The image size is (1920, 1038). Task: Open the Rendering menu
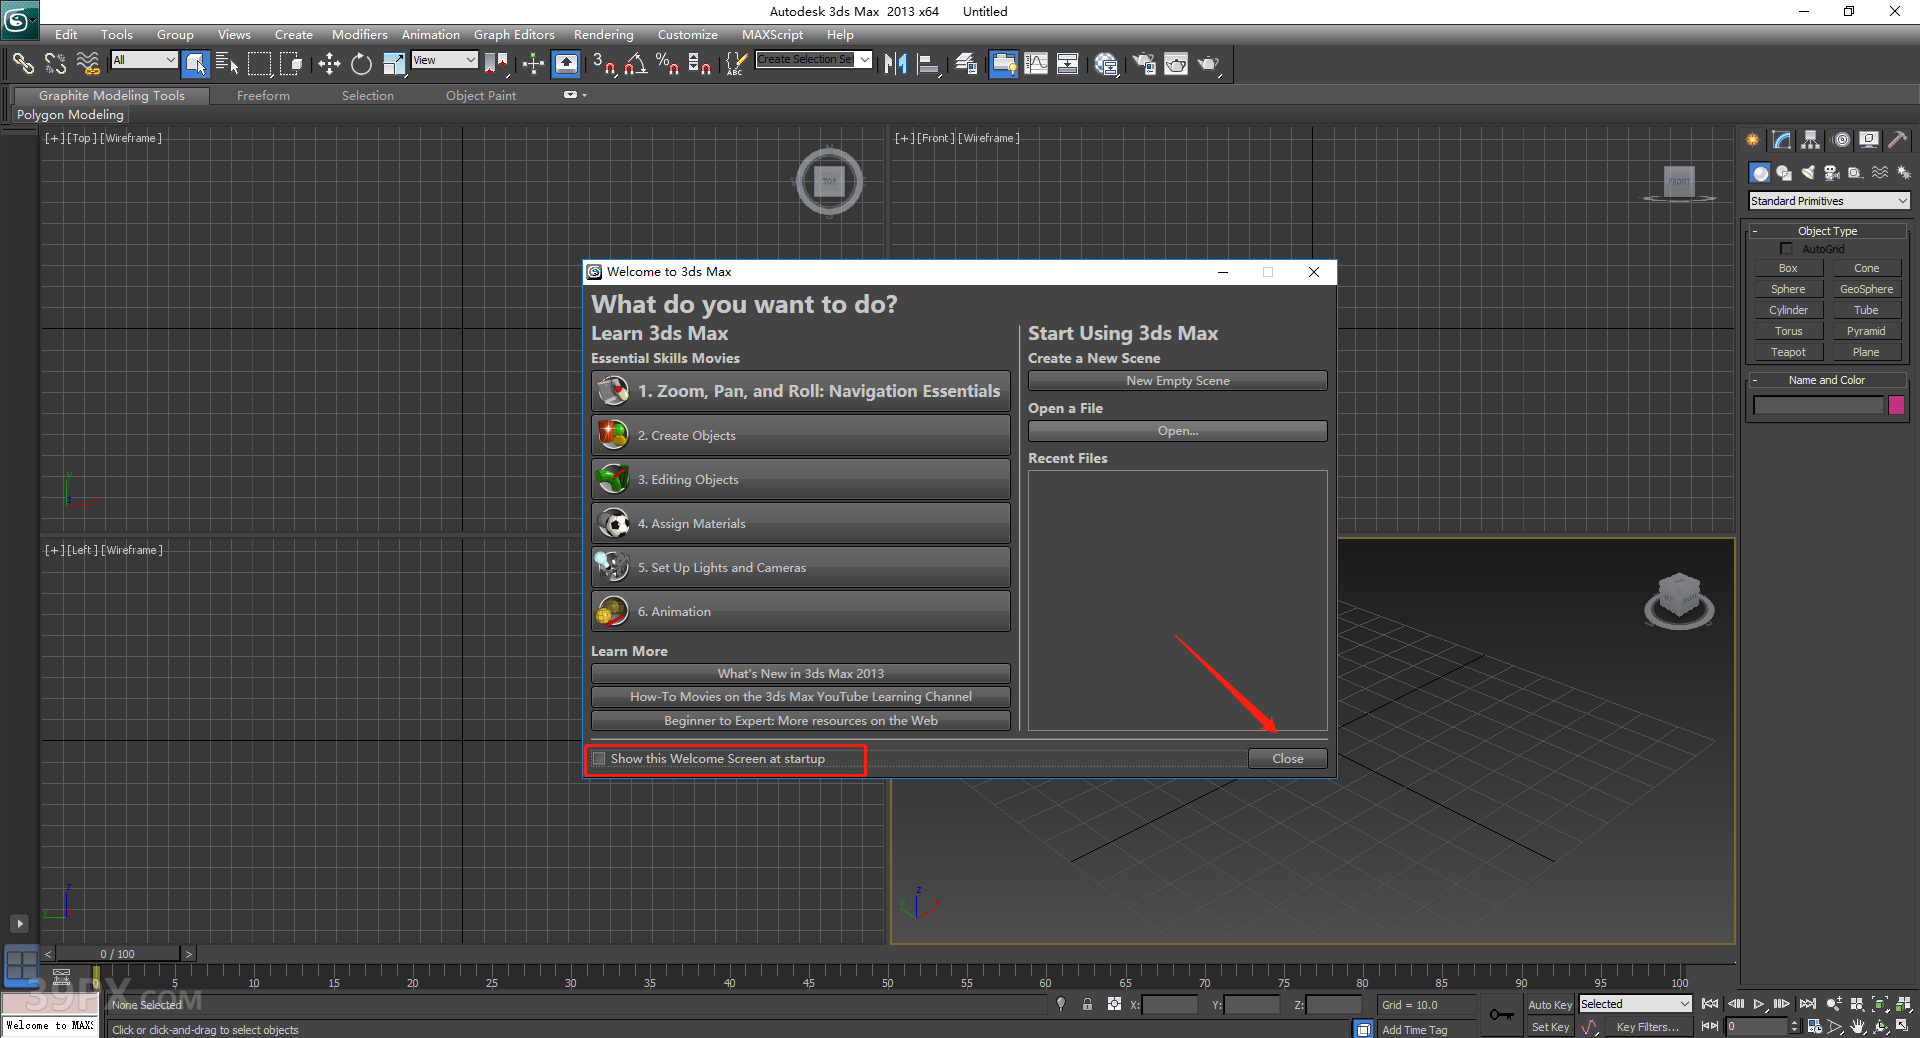(x=603, y=34)
